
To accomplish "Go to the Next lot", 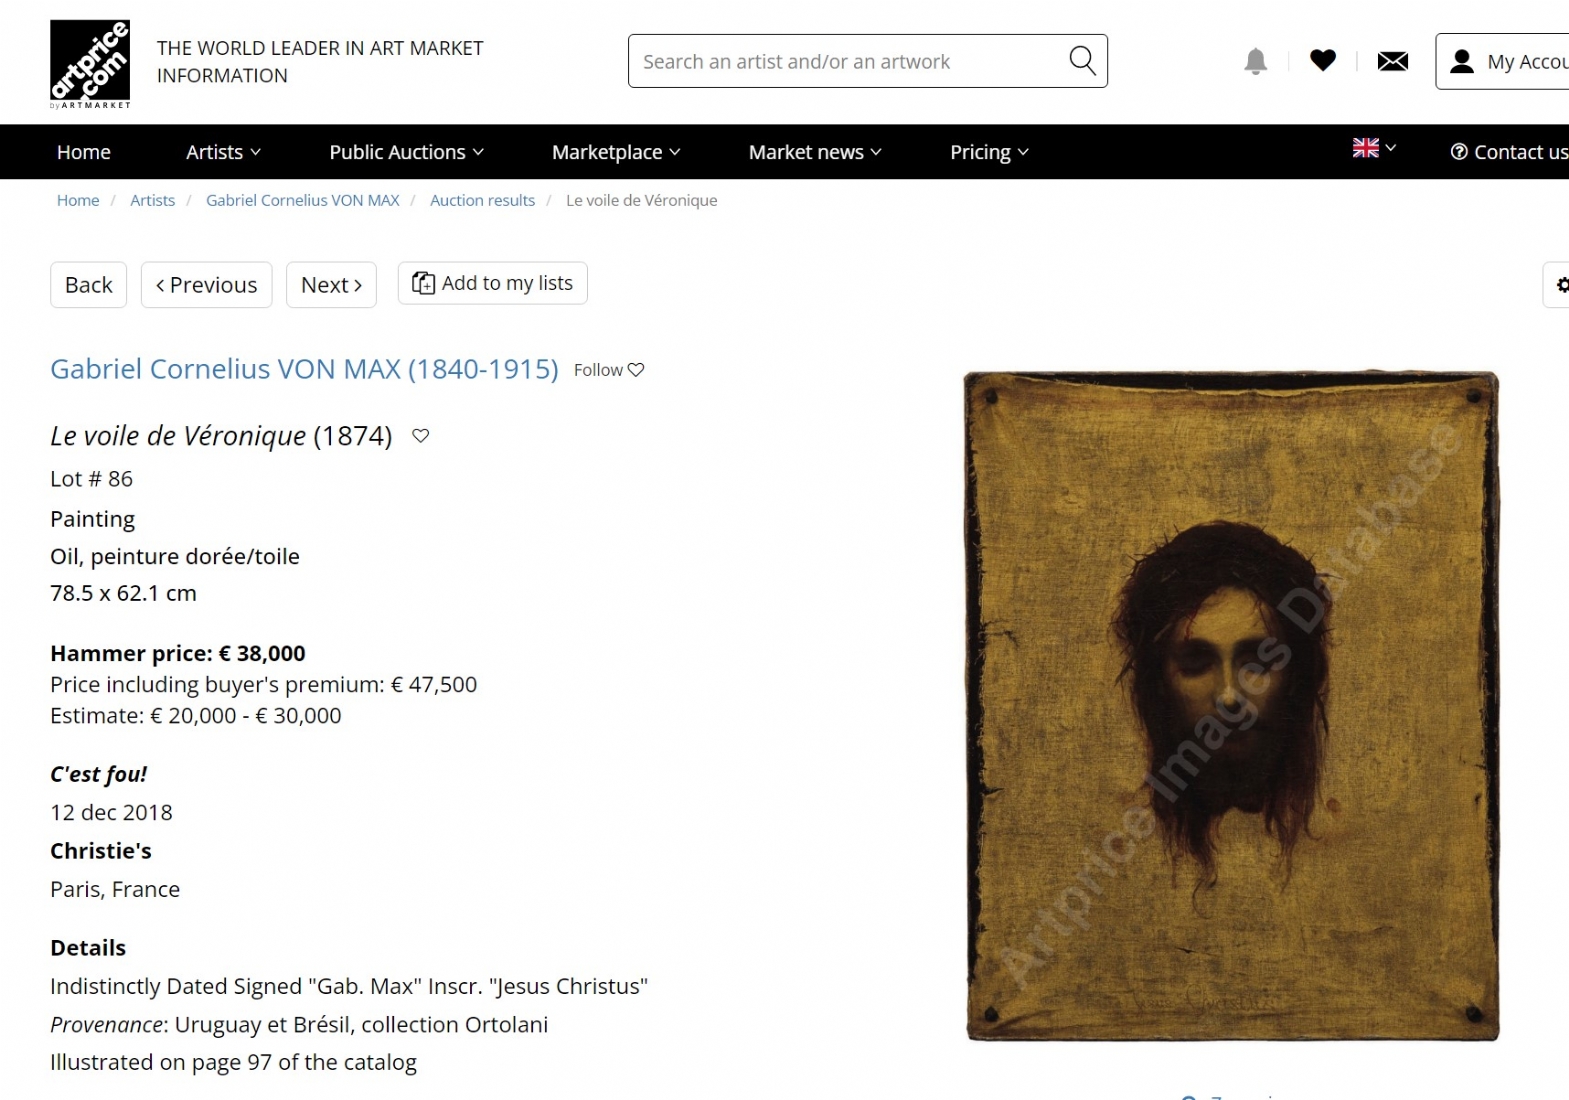I will [x=331, y=285].
